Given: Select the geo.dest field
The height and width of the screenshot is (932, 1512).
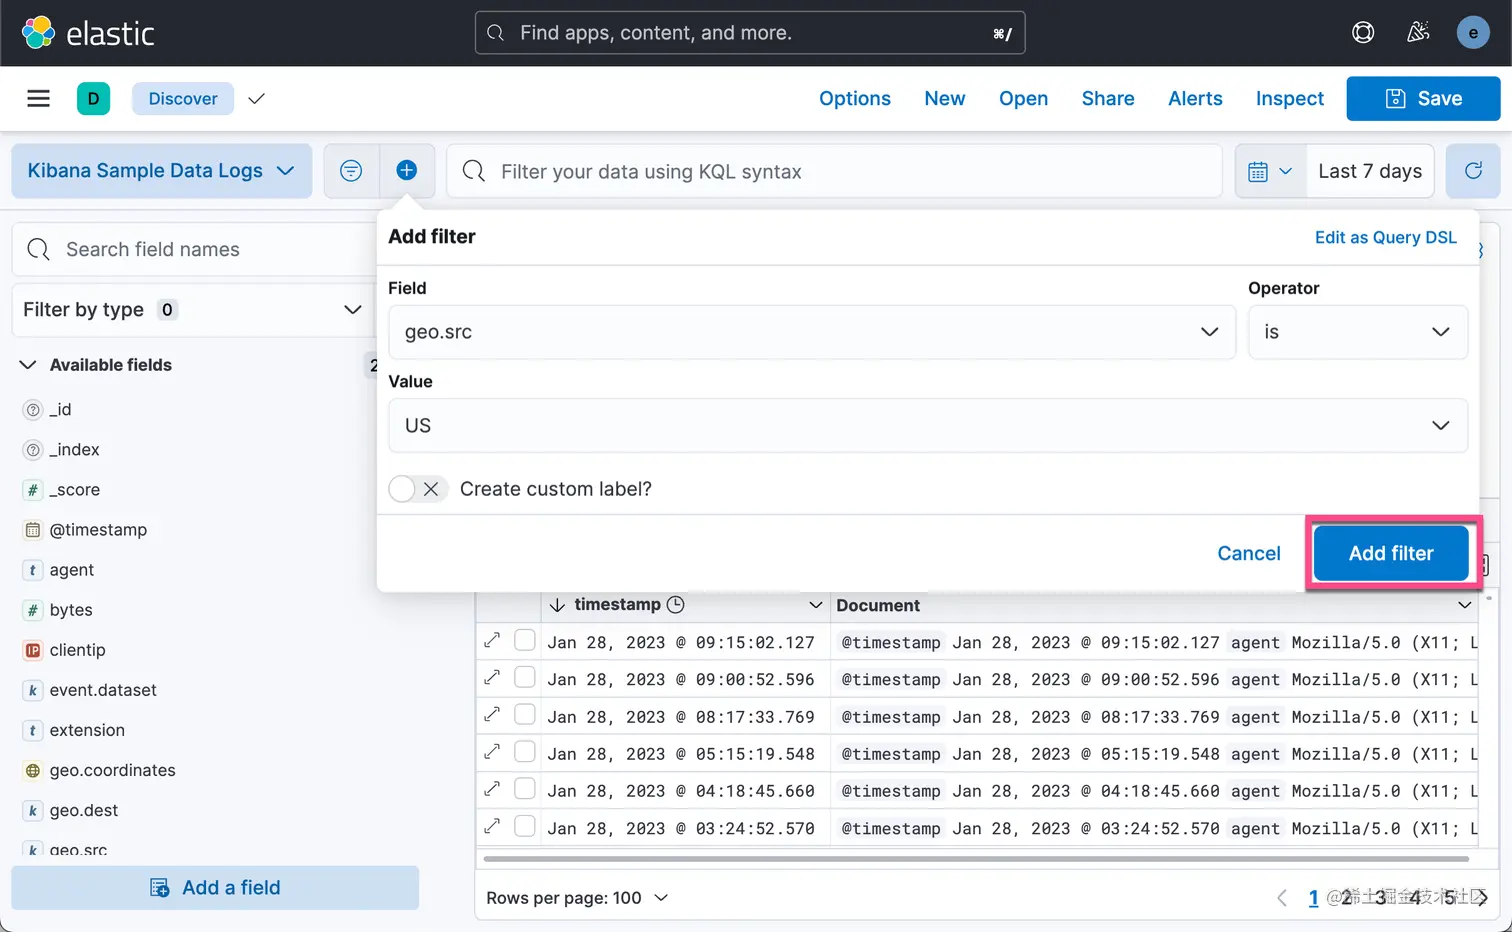Looking at the screenshot, I should pyautogui.click(x=84, y=810).
